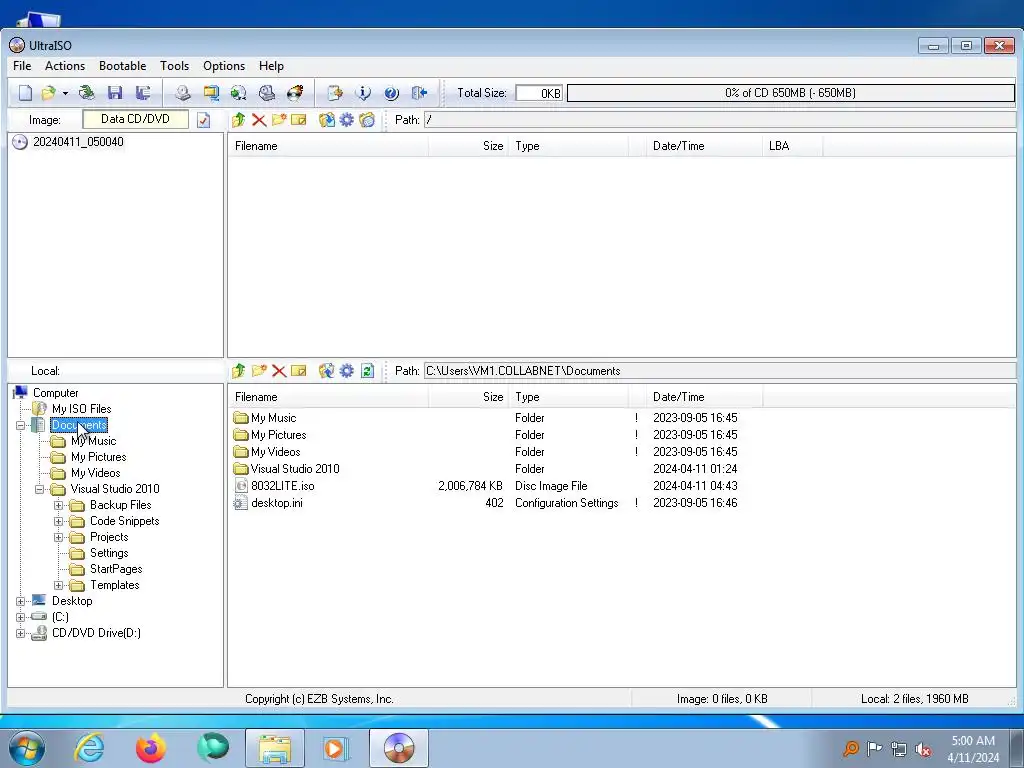Select 8032LITE.iso in the local file list

282,486
